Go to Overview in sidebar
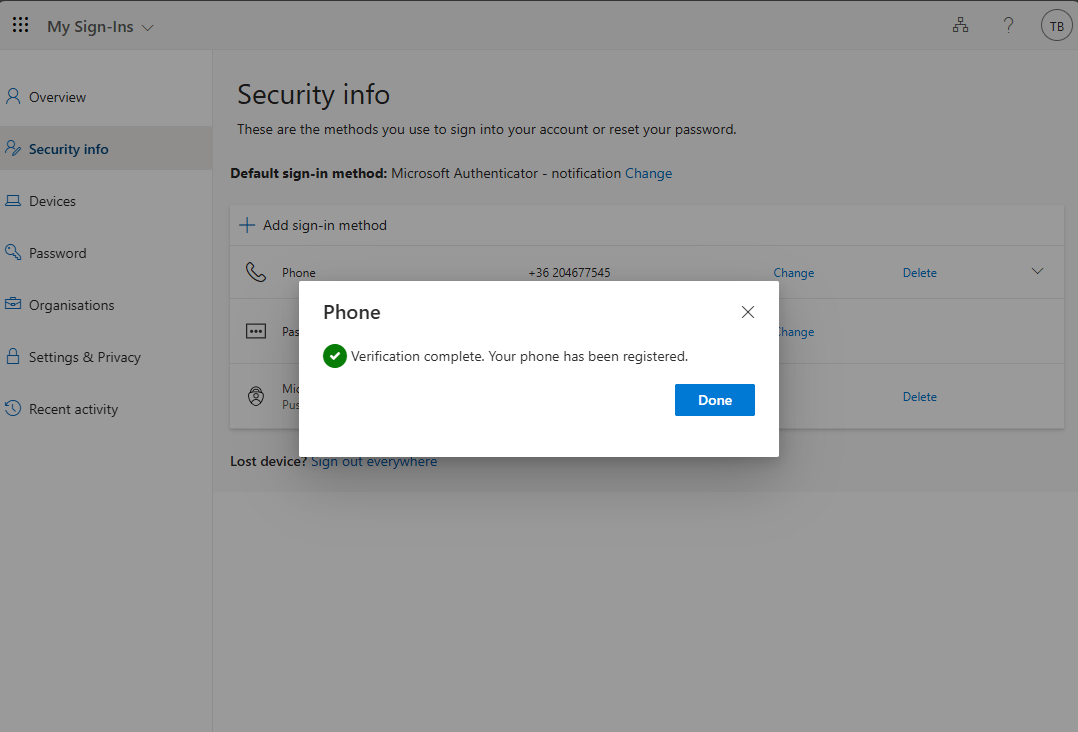 pyautogui.click(x=57, y=97)
